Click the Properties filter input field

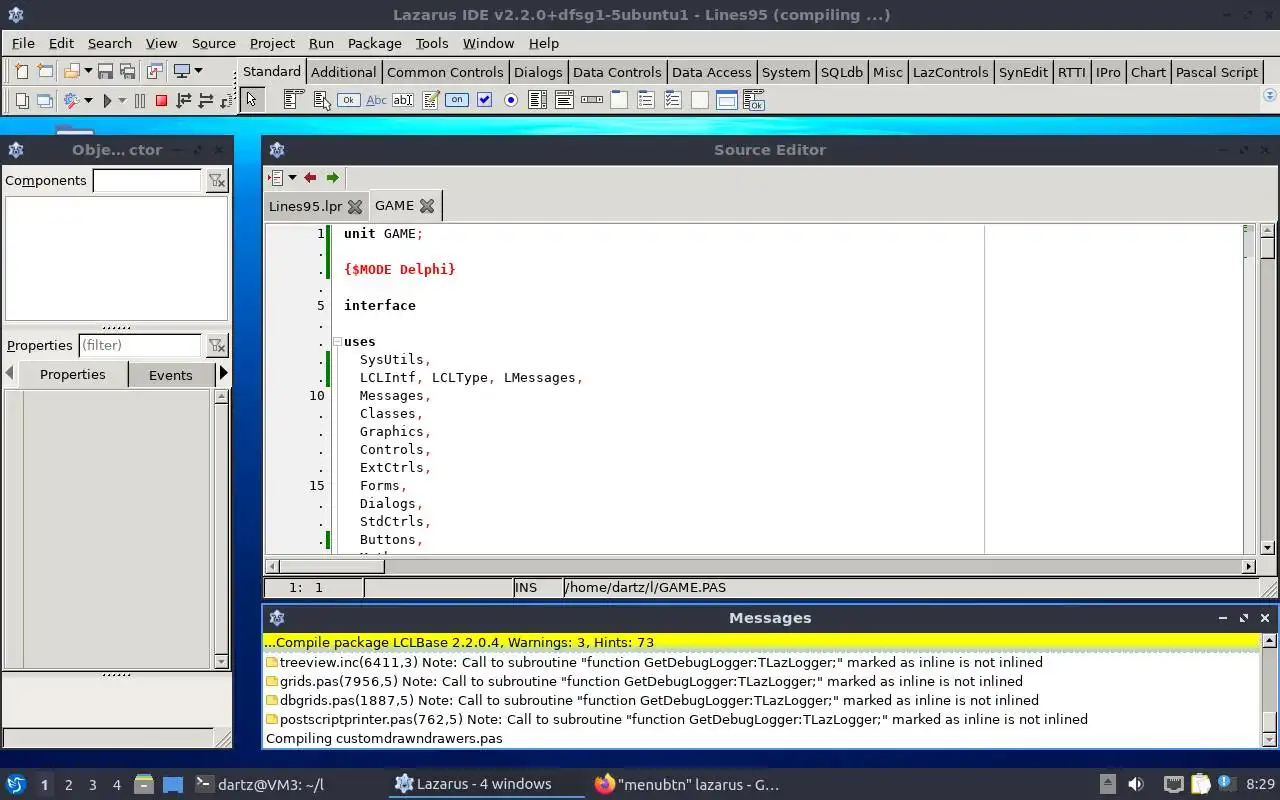[x=140, y=345]
